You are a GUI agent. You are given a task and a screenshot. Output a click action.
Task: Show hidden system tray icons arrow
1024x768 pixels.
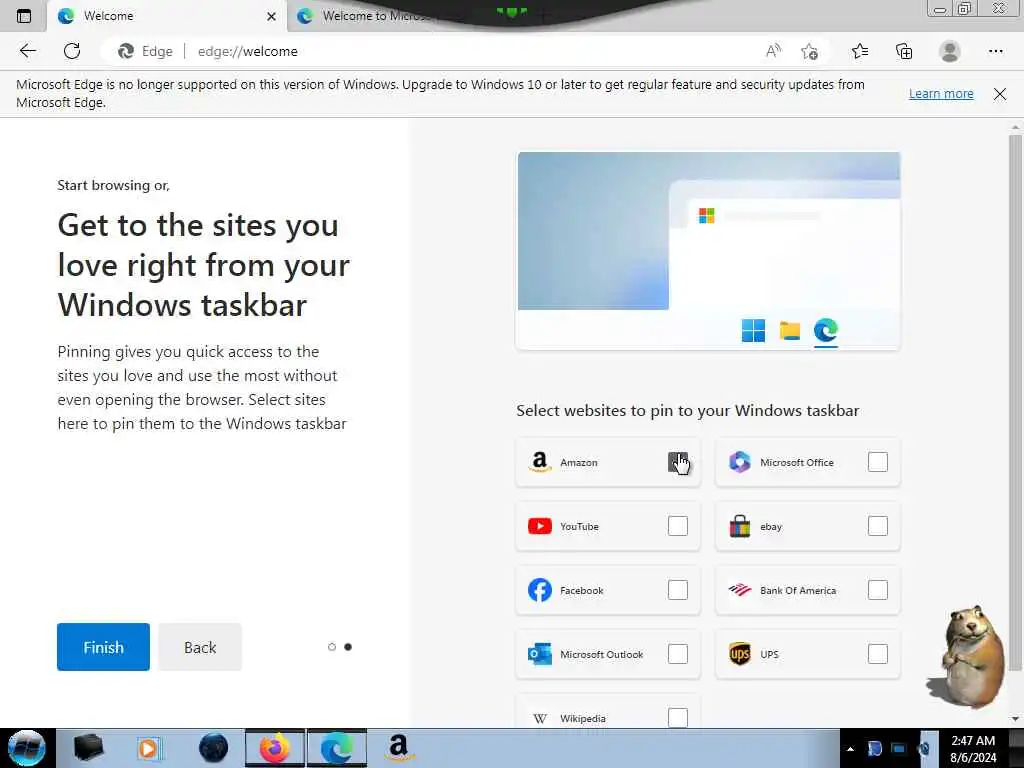pyautogui.click(x=850, y=749)
